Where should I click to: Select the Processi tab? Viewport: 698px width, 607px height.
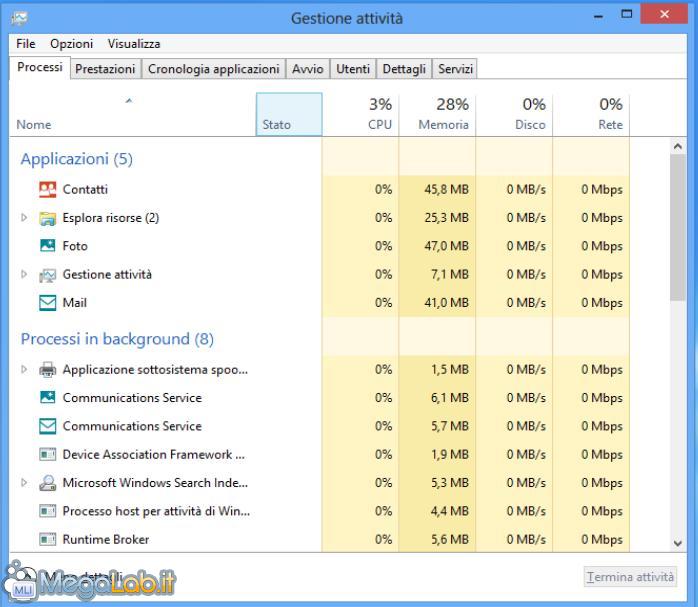40,67
